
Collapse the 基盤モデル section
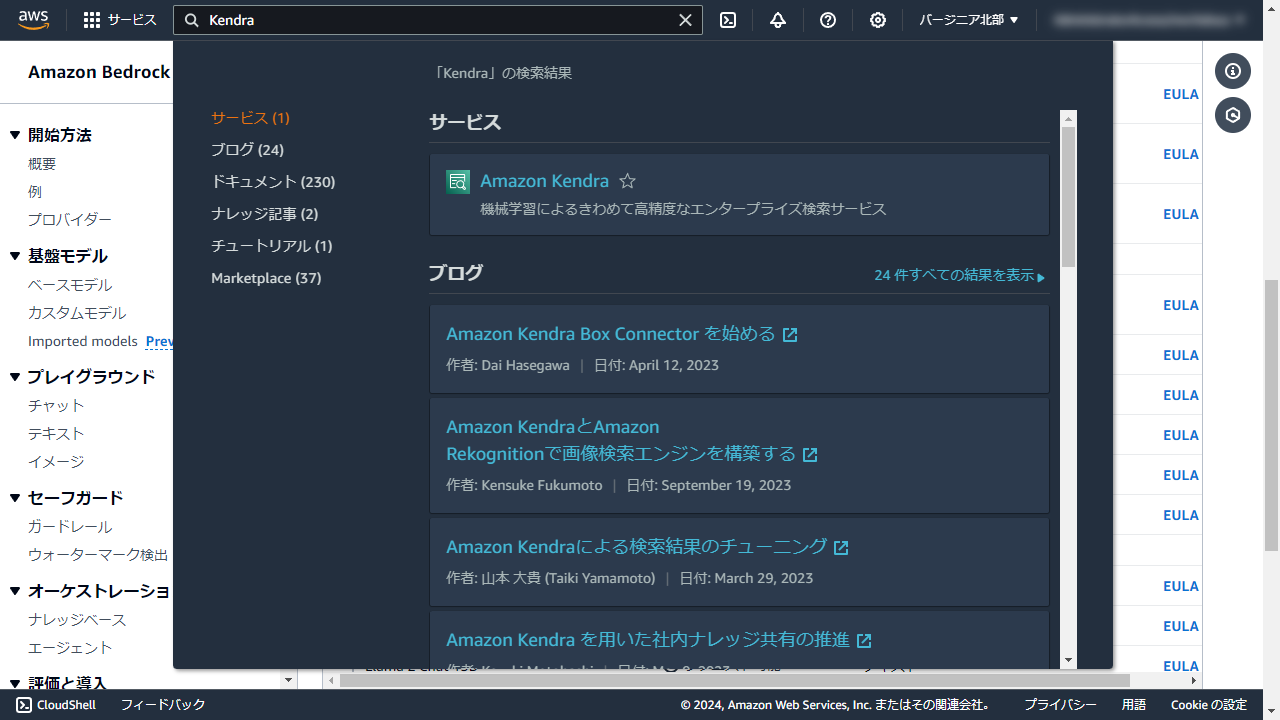(x=15, y=257)
